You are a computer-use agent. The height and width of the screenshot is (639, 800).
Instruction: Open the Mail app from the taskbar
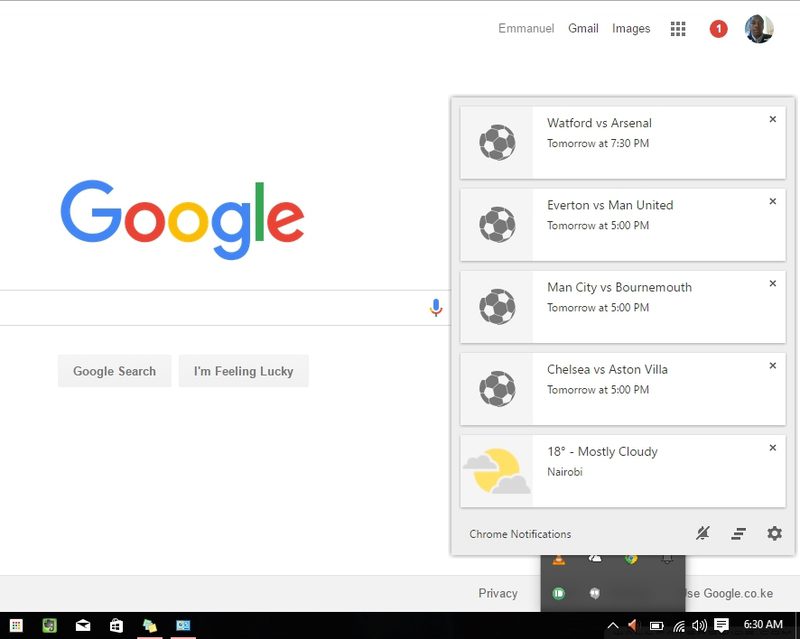pyautogui.click(x=83, y=625)
